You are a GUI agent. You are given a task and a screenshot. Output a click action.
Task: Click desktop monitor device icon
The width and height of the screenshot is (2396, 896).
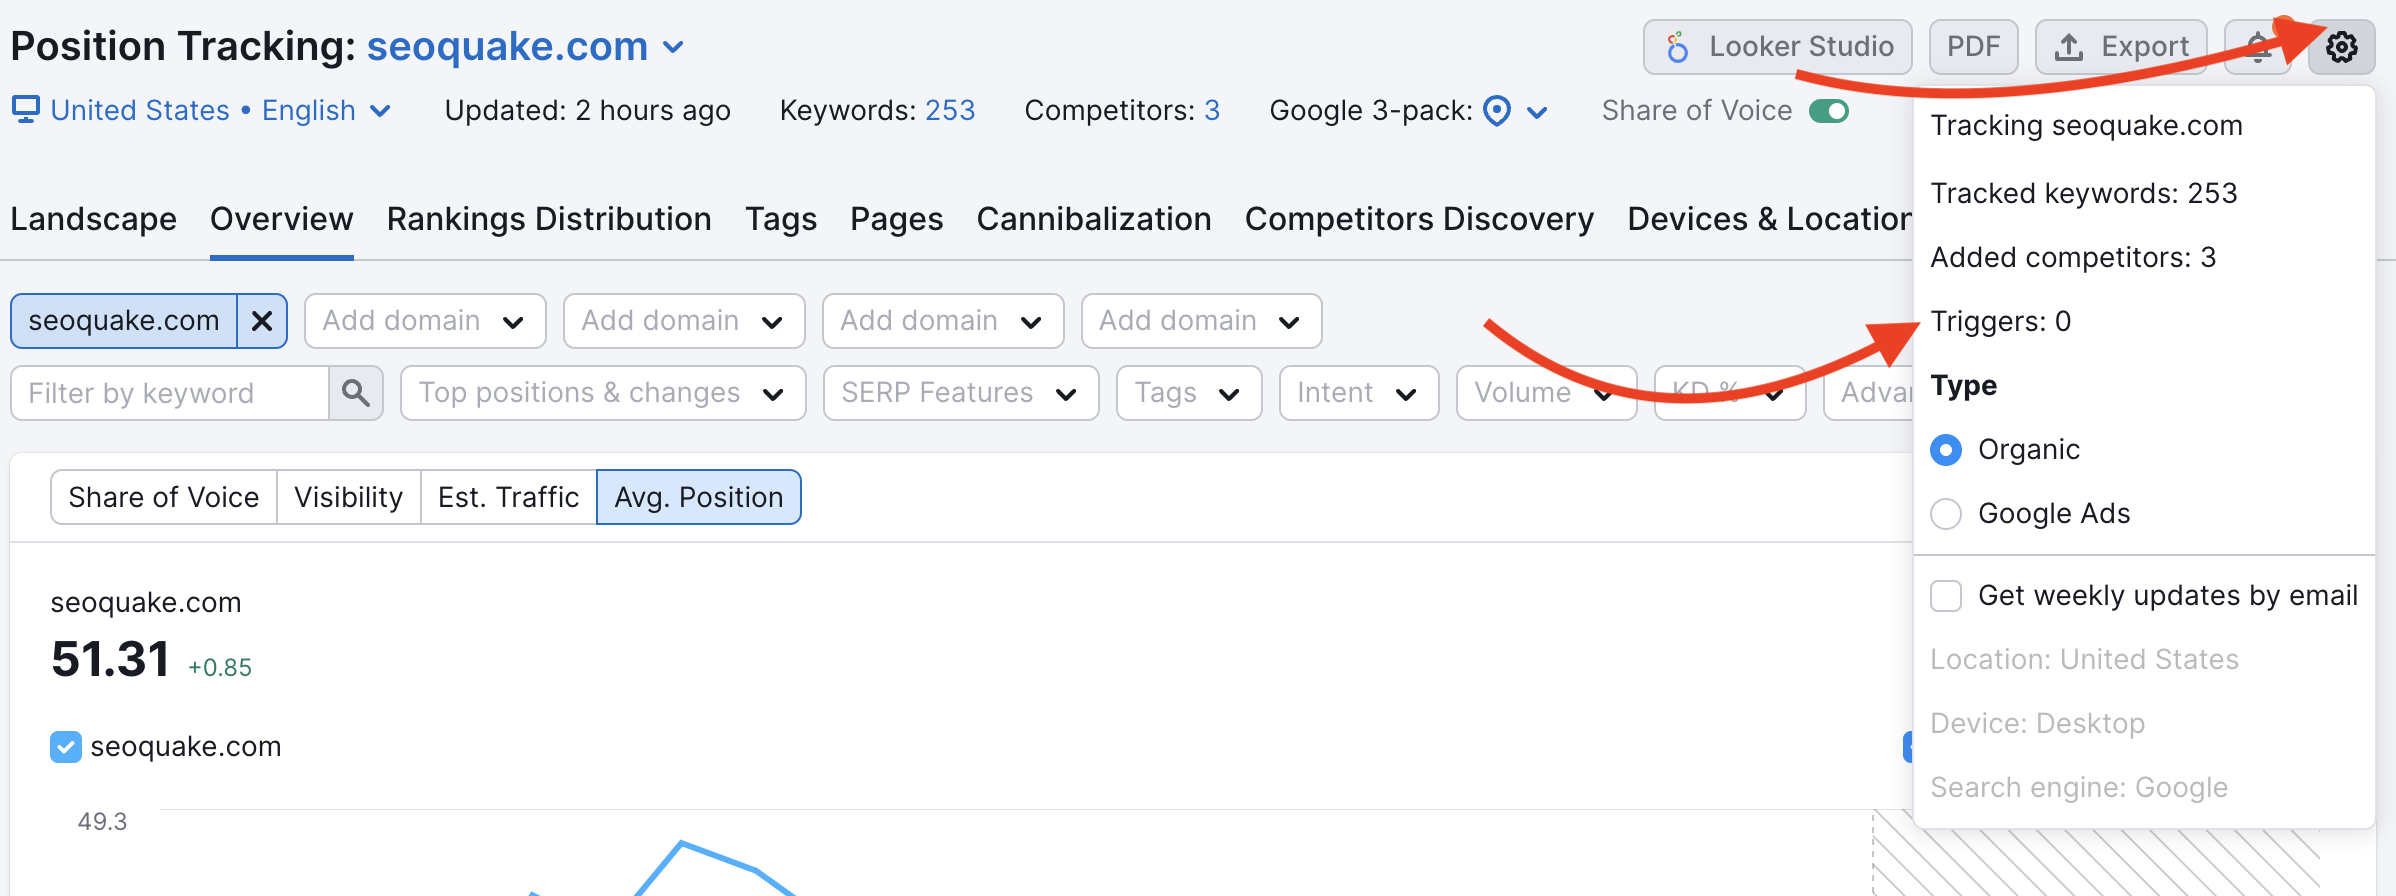pyautogui.click(x=25, y=109)
